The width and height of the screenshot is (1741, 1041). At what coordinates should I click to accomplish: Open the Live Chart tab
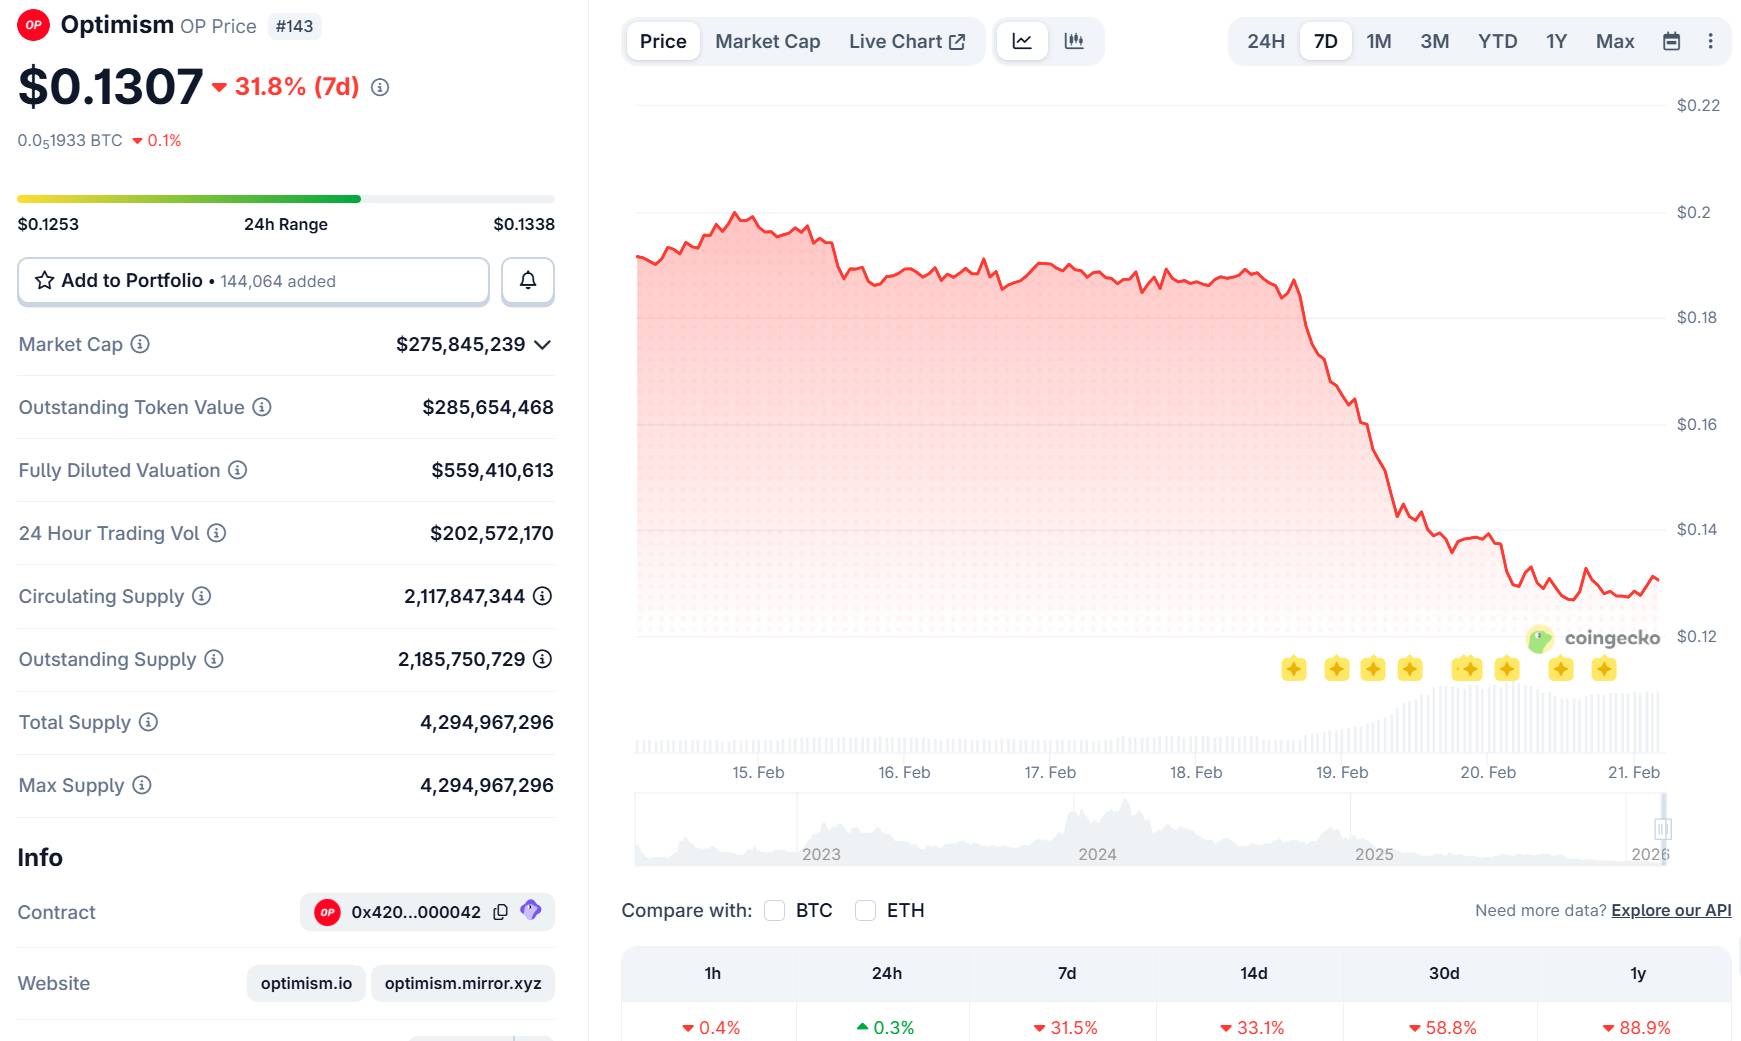(x=906, y=41)
